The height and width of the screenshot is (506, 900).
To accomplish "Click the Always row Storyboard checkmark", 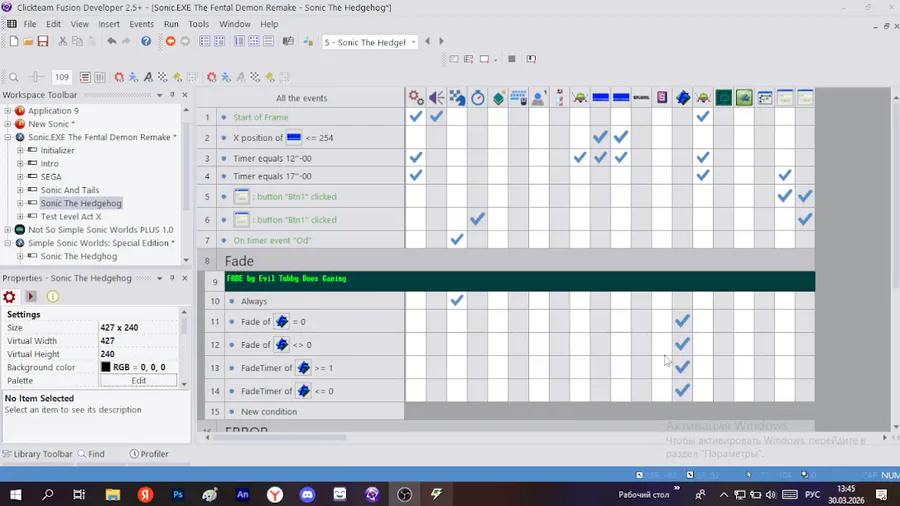I will pos(457,301).
